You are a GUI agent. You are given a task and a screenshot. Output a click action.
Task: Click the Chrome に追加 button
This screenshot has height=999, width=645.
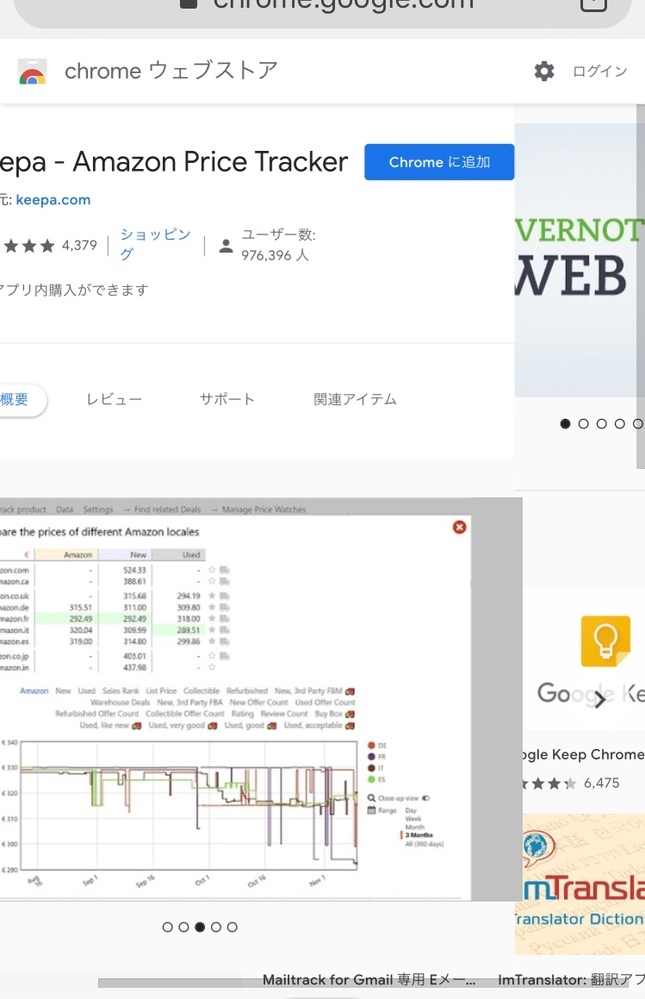point(439,162)
